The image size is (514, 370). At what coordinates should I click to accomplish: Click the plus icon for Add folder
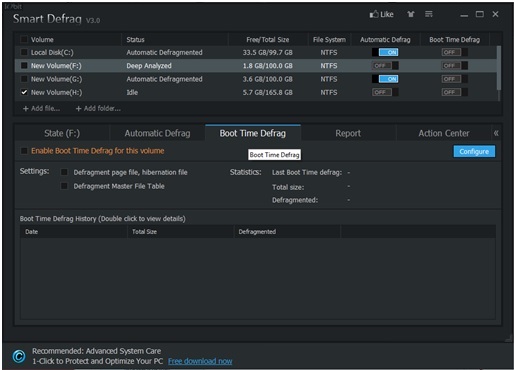pos(78,109)
